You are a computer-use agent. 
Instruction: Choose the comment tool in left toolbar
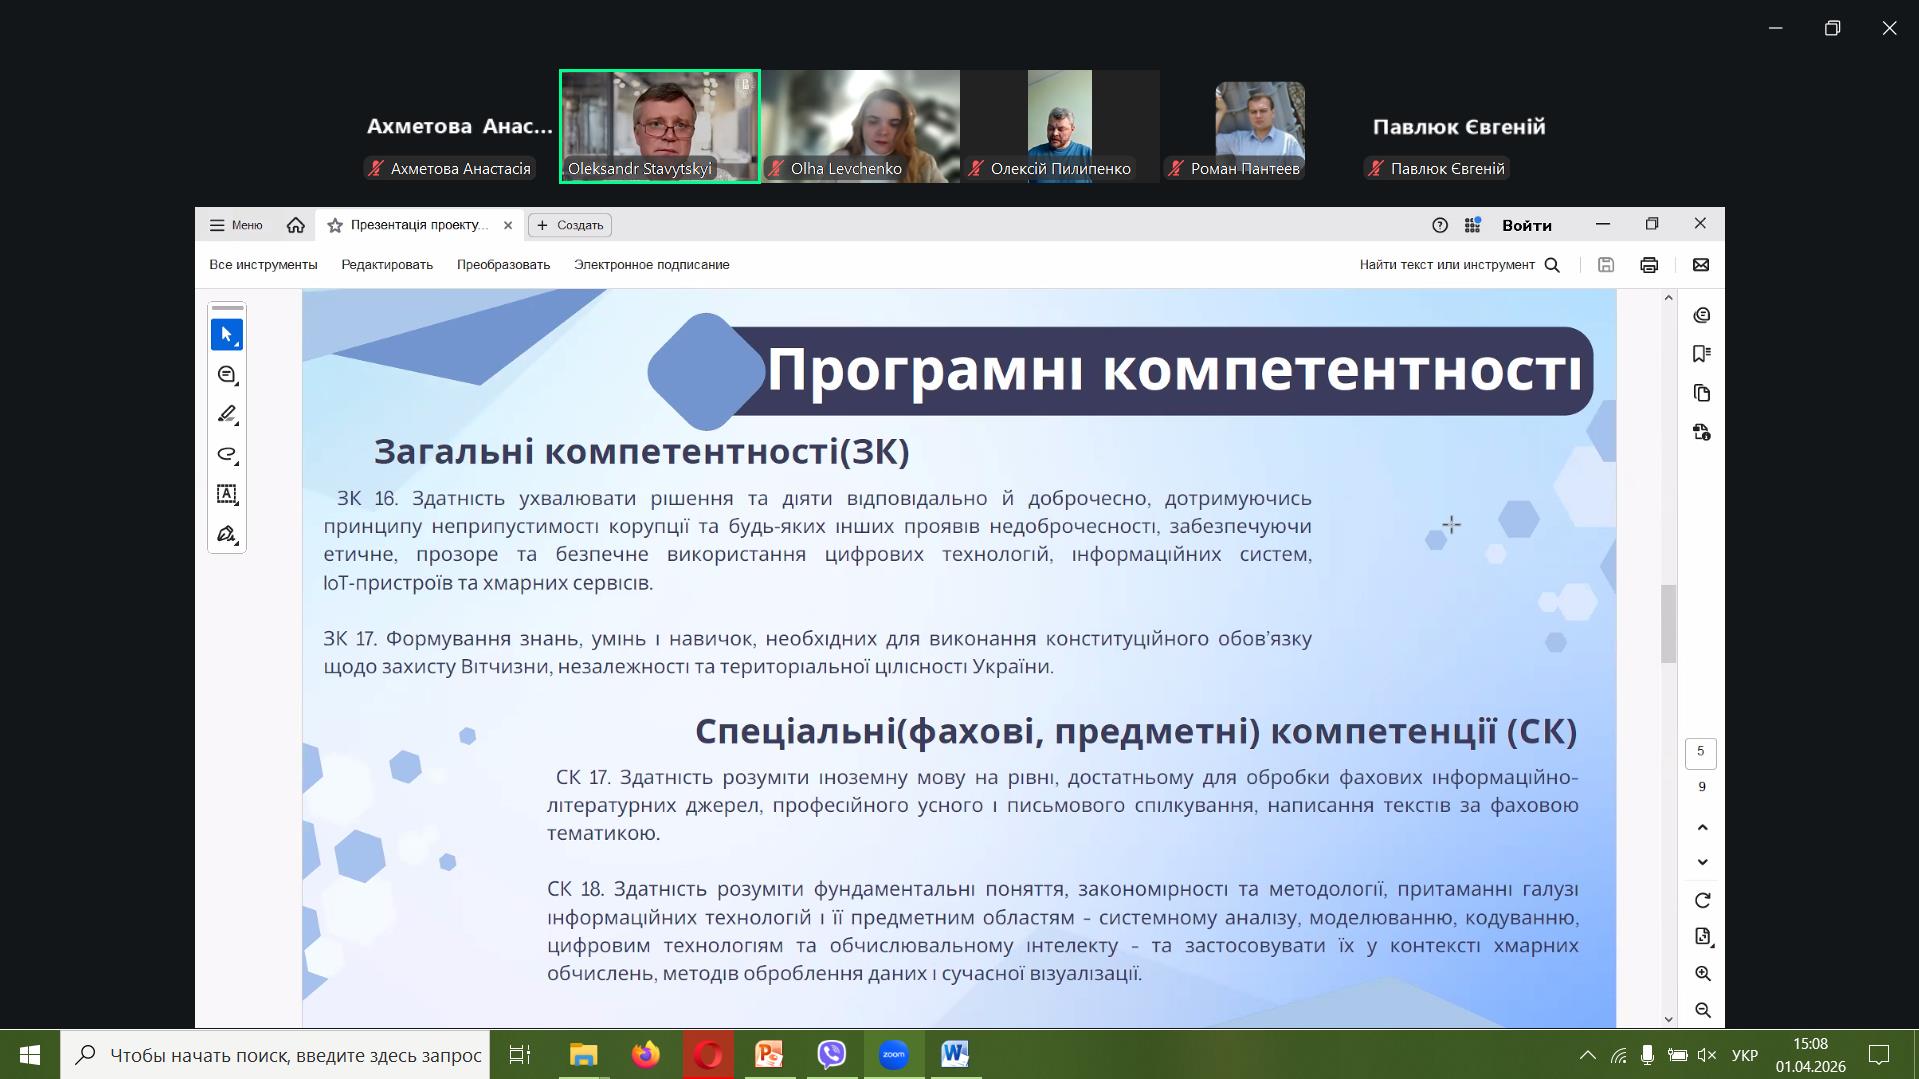pos(227,375)
